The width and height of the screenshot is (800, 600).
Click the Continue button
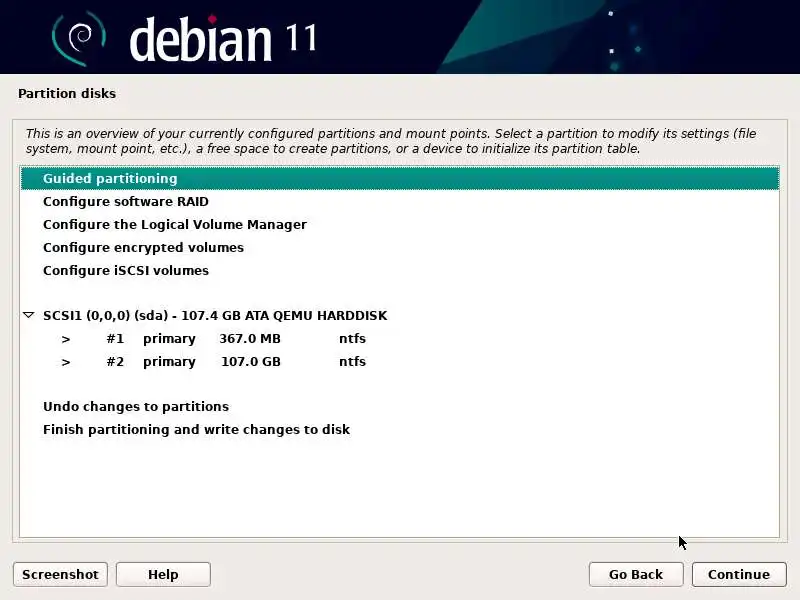(x=739, y=574)
